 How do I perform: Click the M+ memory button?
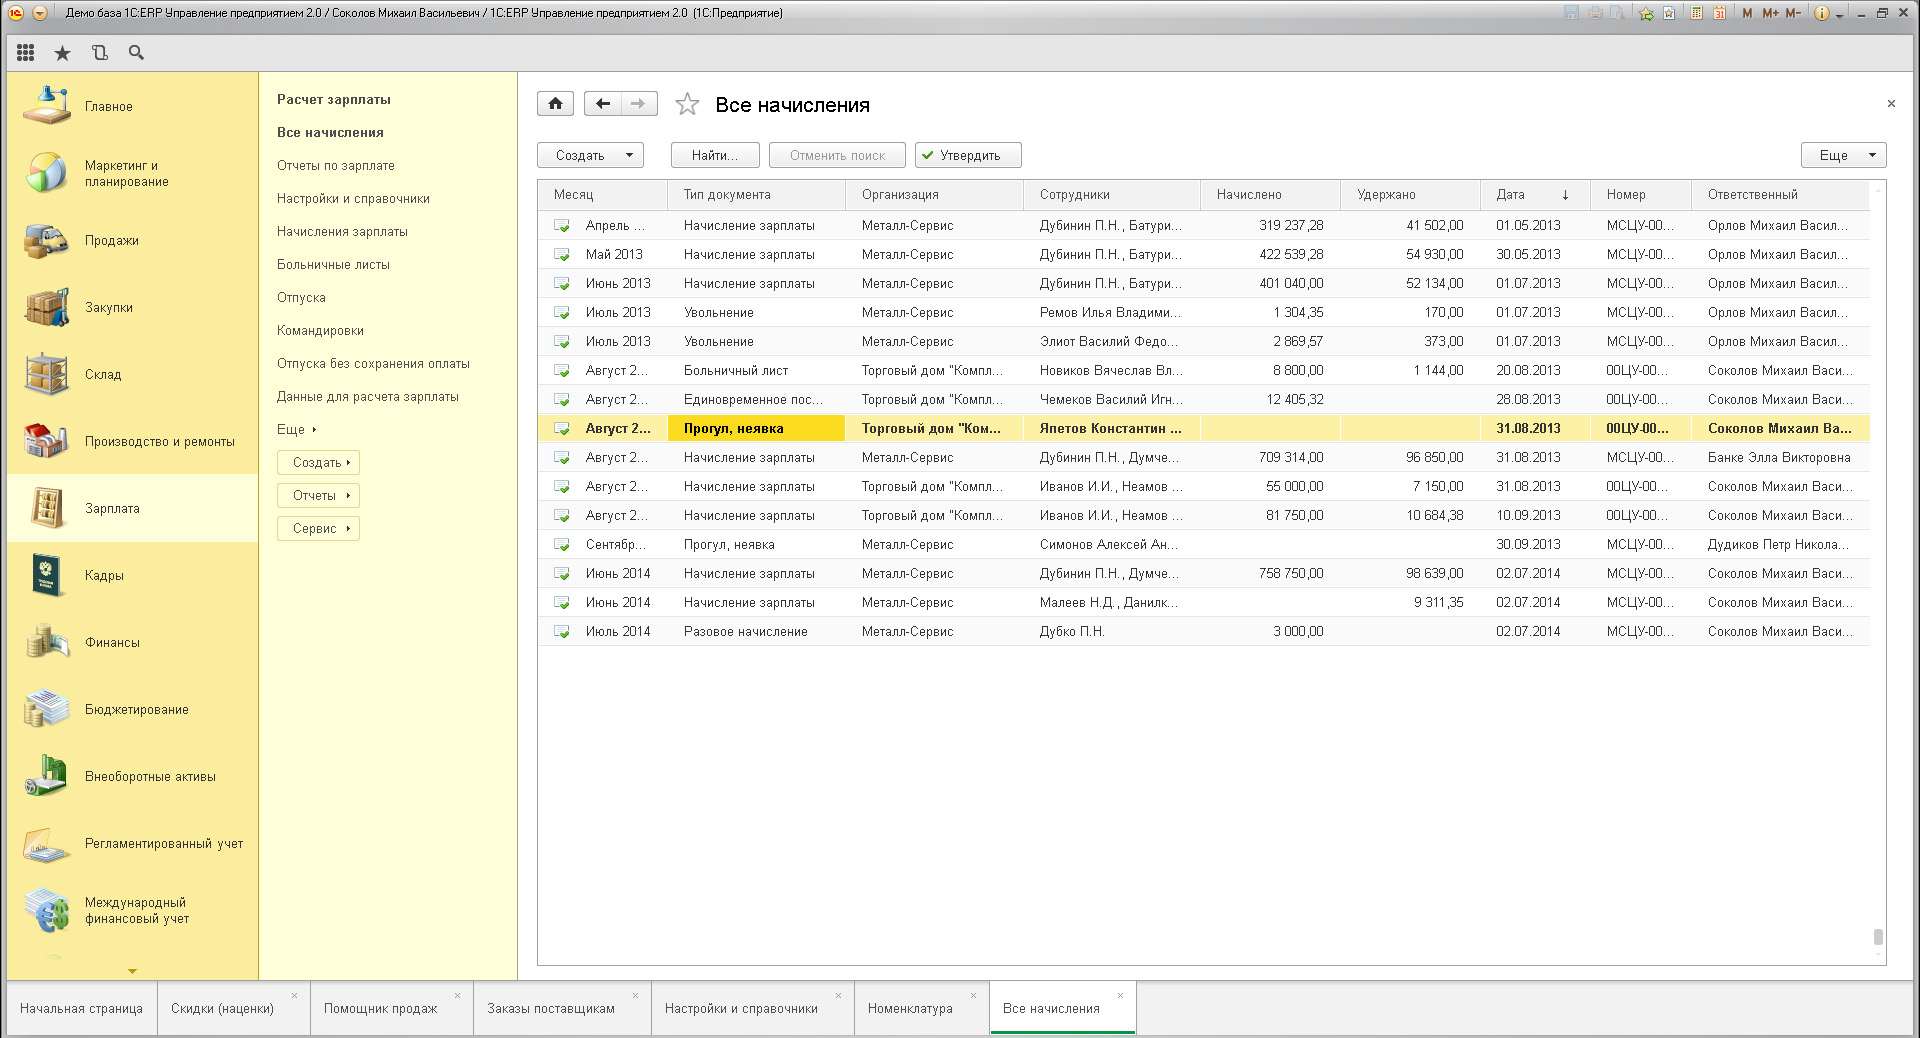(x=1770, y=13)
